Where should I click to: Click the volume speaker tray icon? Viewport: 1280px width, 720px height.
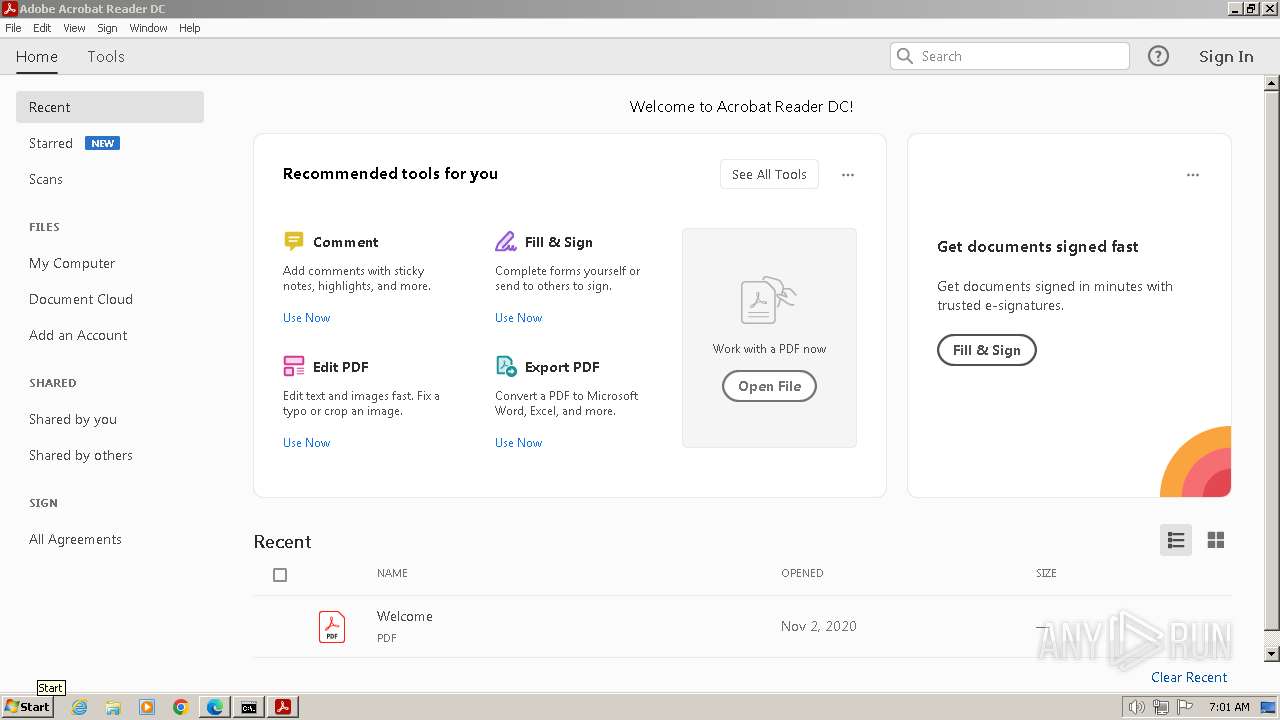[1136, 707]
